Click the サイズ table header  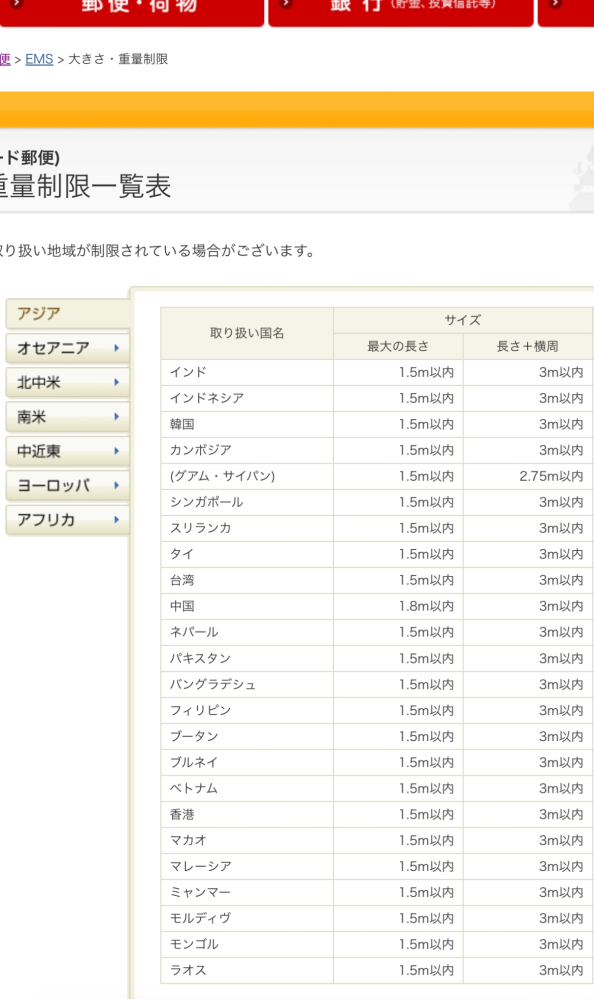pyautogui.click(x=463, y=320)
